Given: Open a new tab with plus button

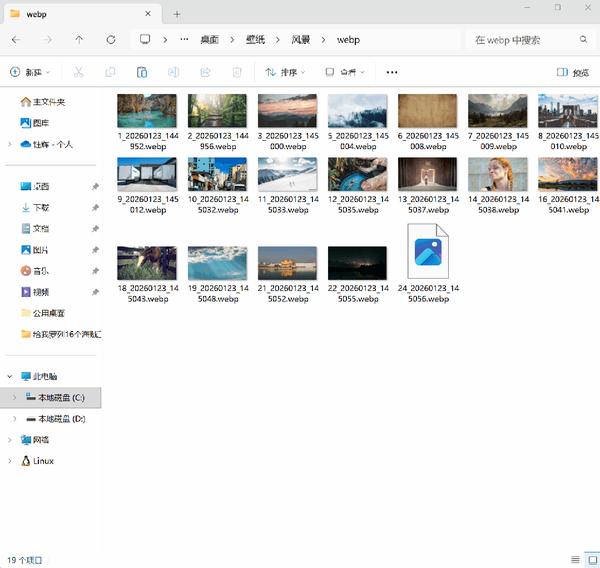Looking at the screenshot, I should pos(177,14).
